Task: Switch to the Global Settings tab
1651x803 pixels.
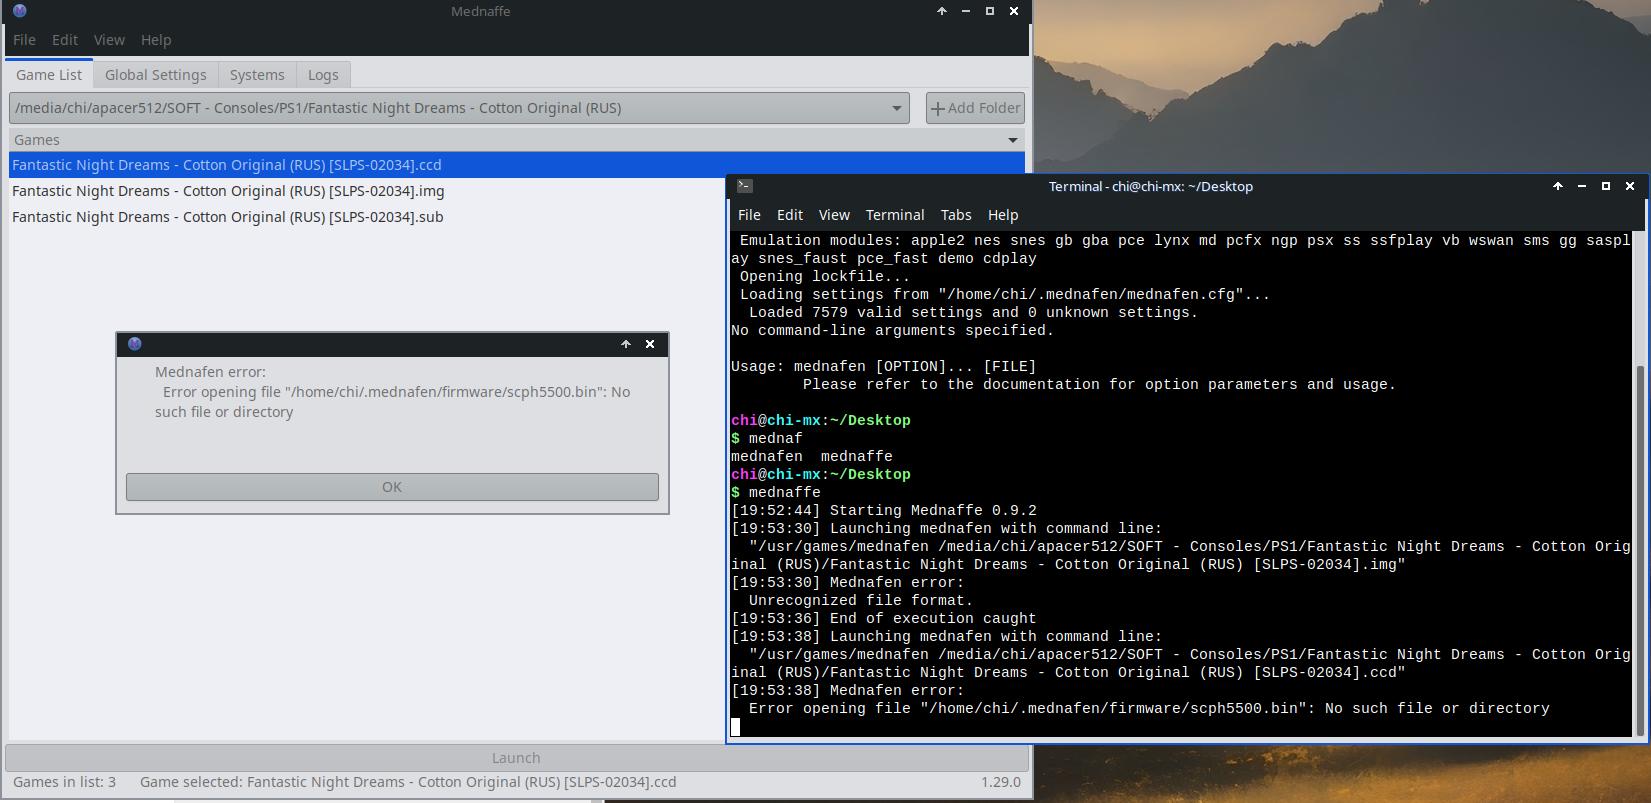Action: 155,75
